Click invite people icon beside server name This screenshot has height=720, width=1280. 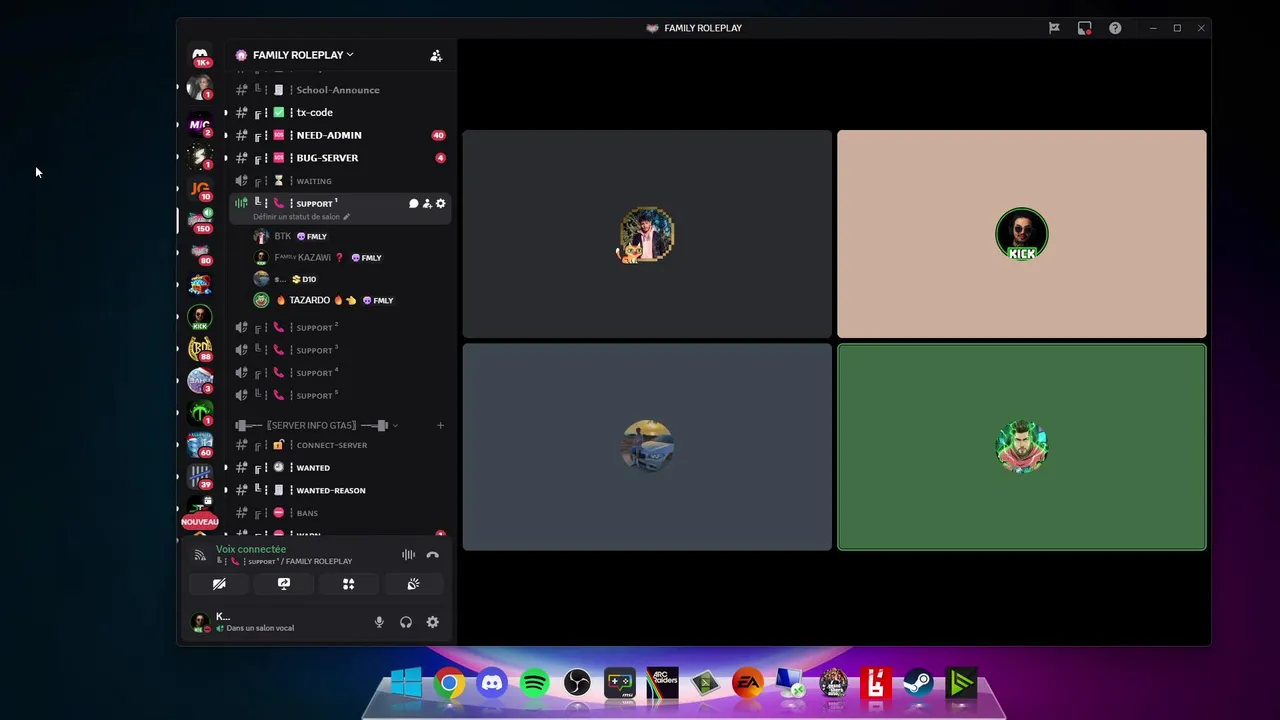tap(436, 56)
